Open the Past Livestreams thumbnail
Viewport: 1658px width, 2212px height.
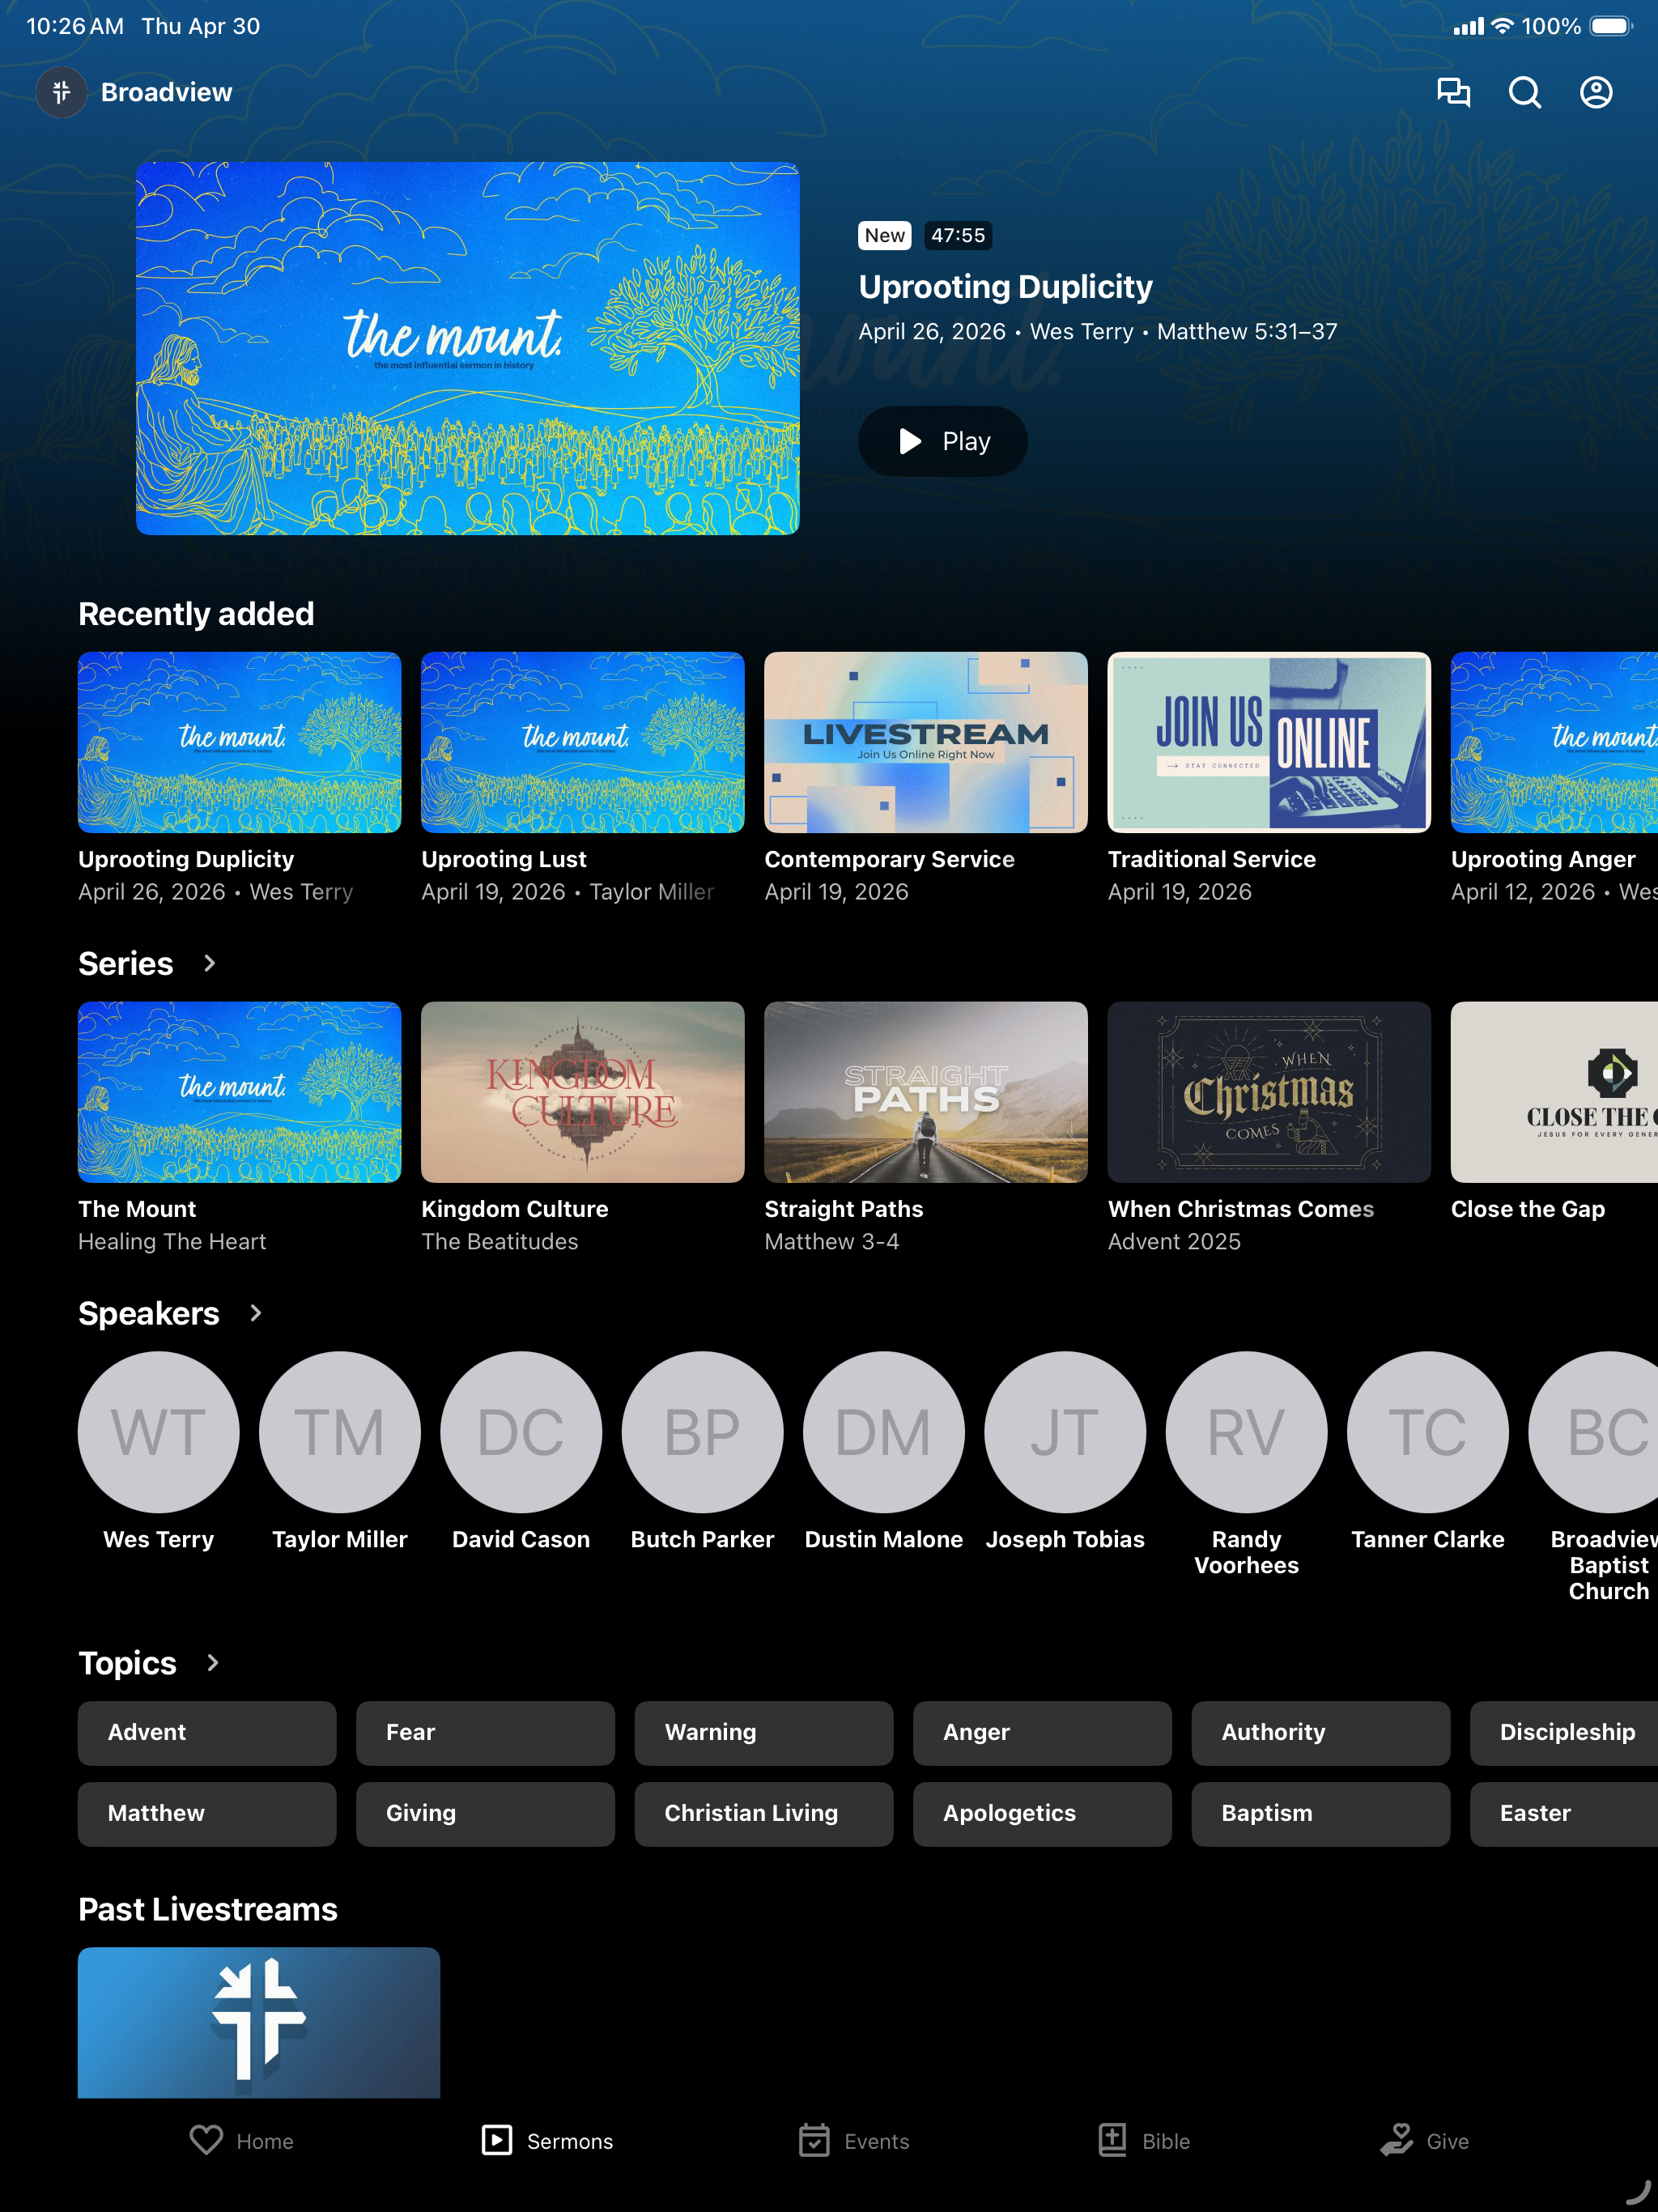[259, 2021]
